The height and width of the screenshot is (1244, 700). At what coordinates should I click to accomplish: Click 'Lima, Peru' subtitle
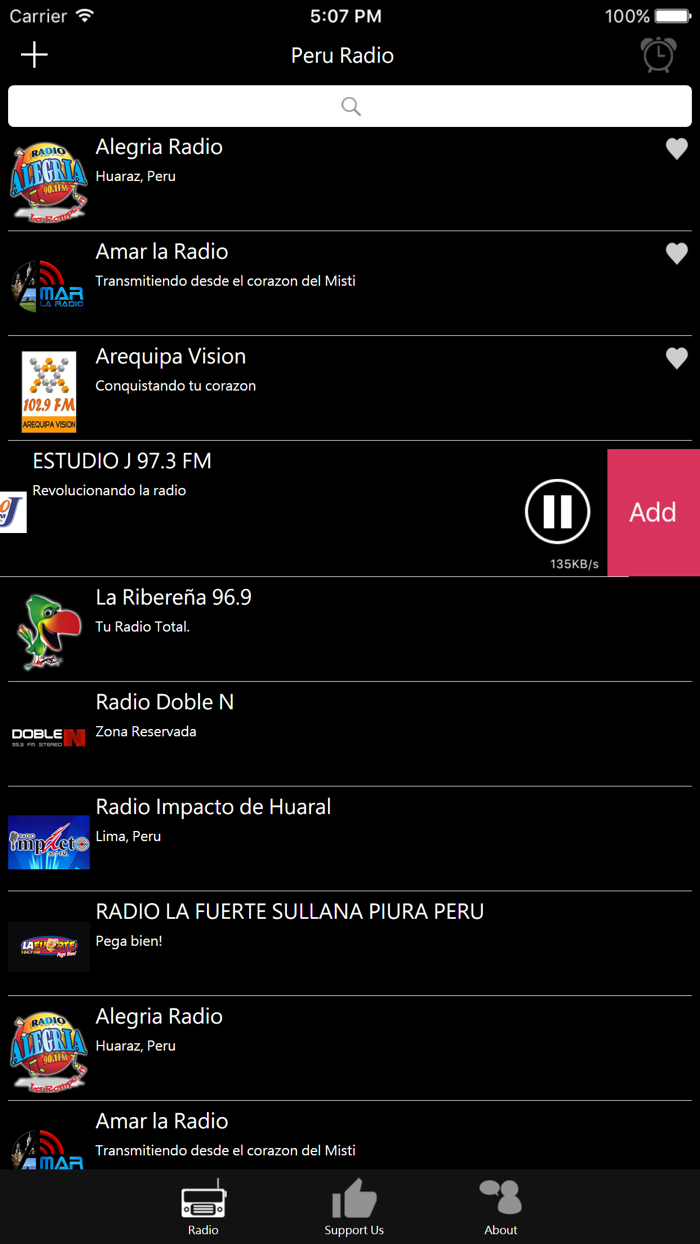[128, 836]
